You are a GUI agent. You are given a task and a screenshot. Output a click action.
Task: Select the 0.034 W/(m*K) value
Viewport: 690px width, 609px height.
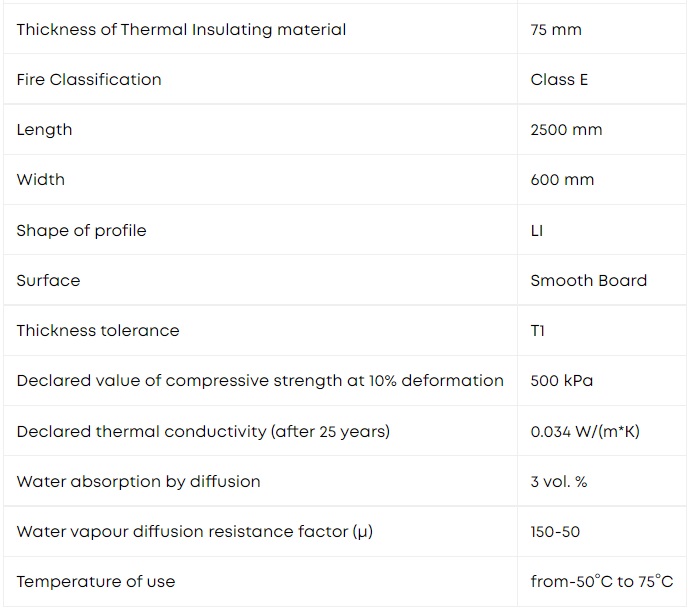point(585,432)
